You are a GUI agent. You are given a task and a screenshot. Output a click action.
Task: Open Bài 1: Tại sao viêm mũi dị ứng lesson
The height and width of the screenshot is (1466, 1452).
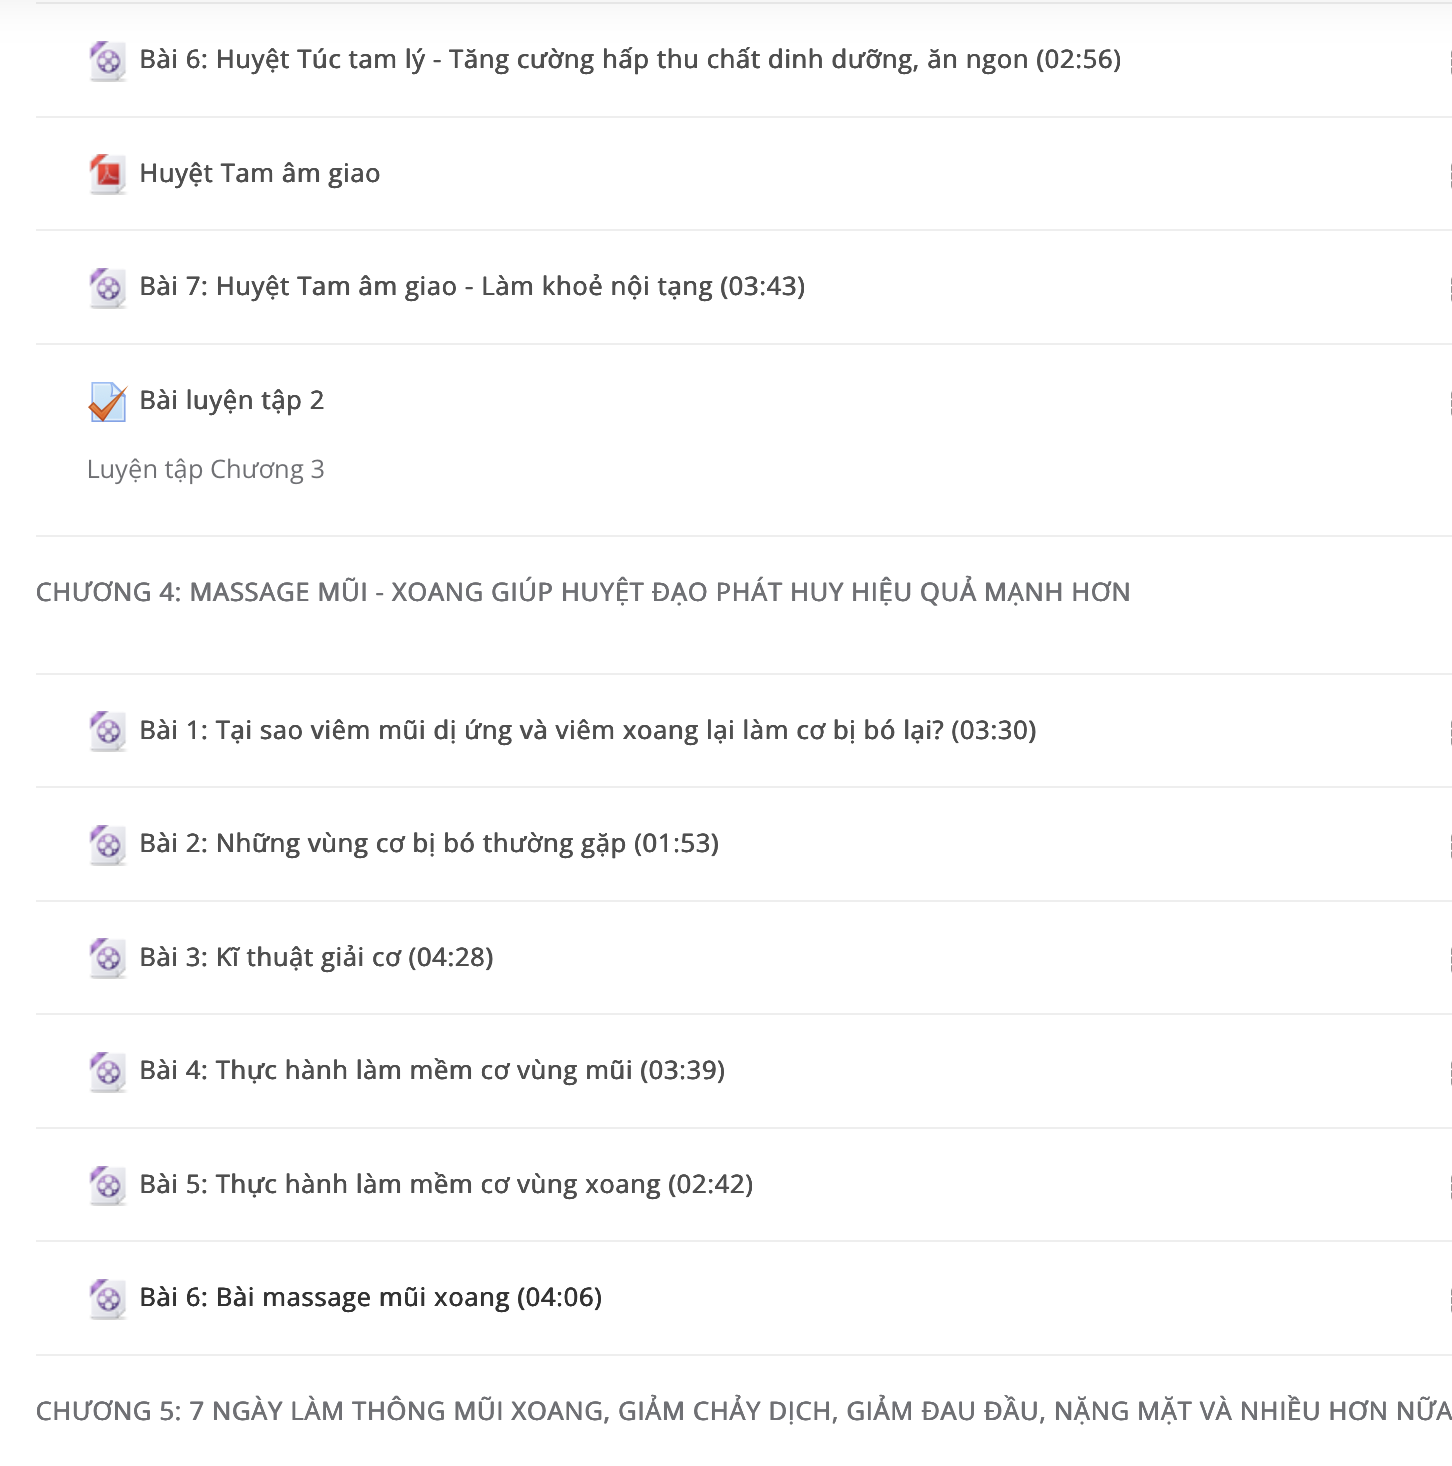[x=588, y=730]
